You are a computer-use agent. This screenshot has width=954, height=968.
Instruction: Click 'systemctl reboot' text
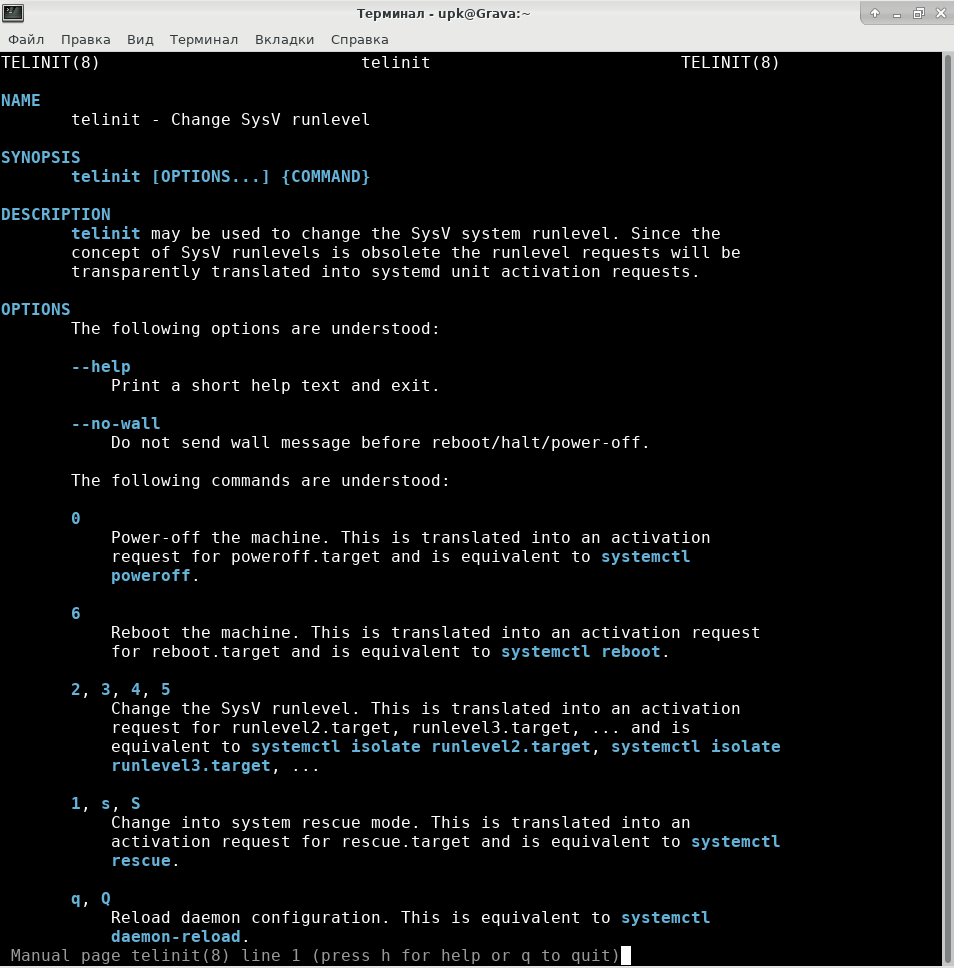(x=580, y=652)
